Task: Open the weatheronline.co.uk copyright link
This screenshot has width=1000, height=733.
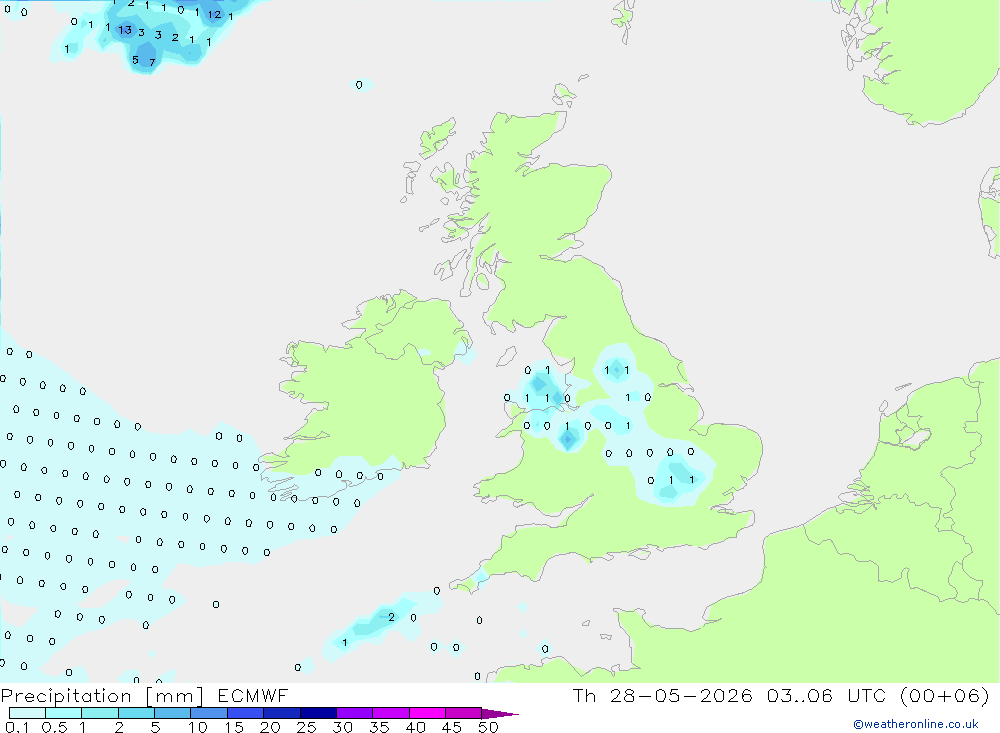Action: [x=915, y=724]
